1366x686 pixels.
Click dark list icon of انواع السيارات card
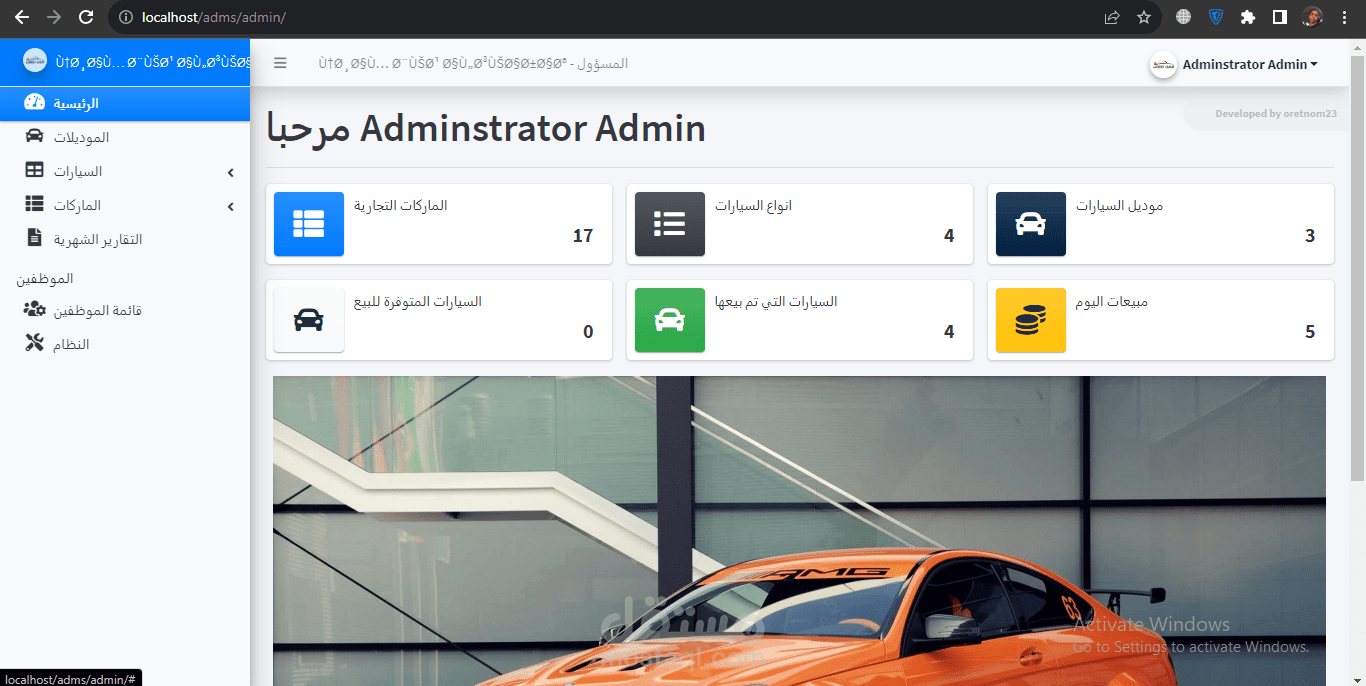670,224
